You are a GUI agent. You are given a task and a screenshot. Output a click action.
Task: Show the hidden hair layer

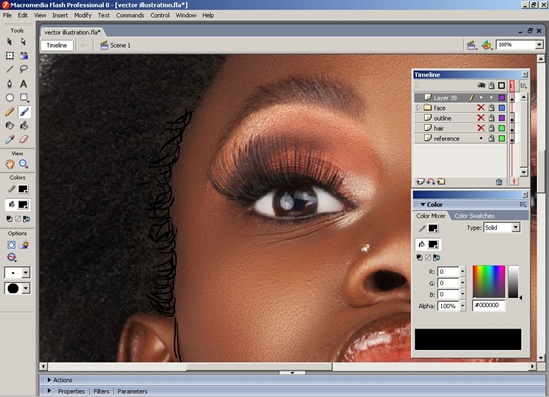pos(481,128)
